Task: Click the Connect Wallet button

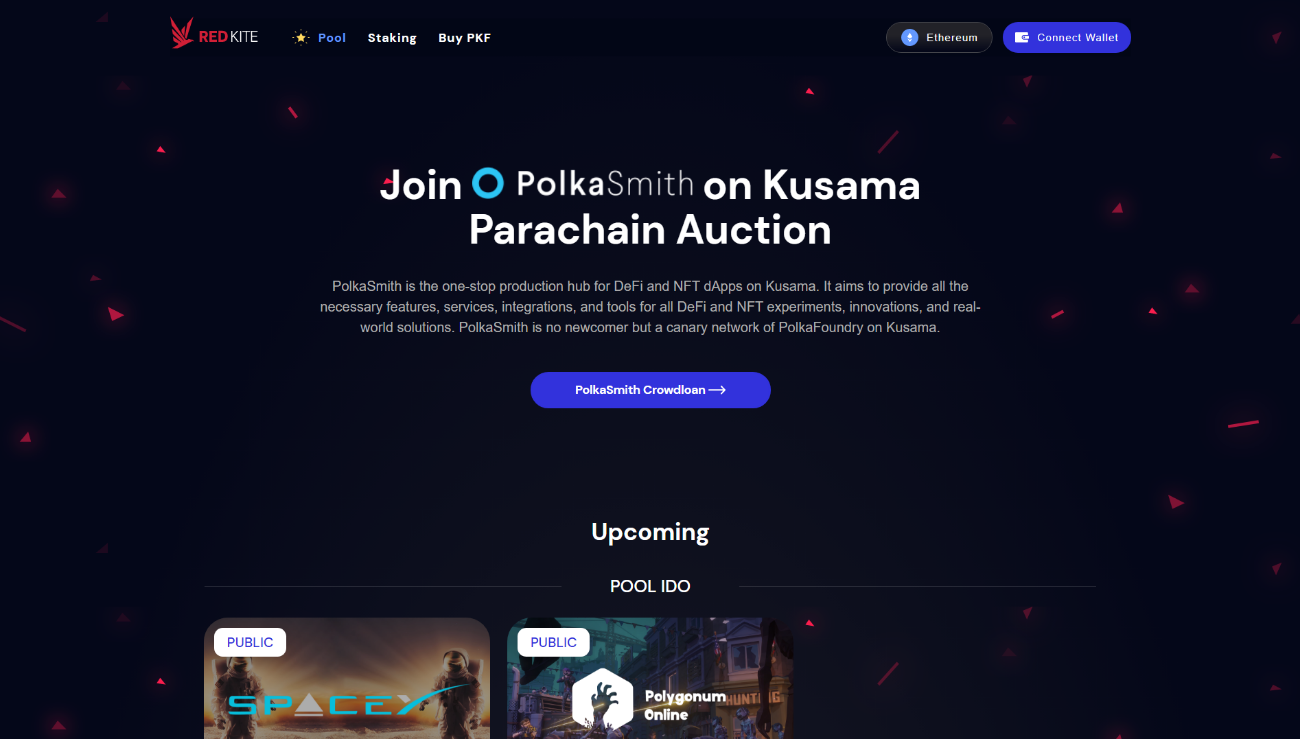Action: pyautogui.click(x=1067, y=38)
